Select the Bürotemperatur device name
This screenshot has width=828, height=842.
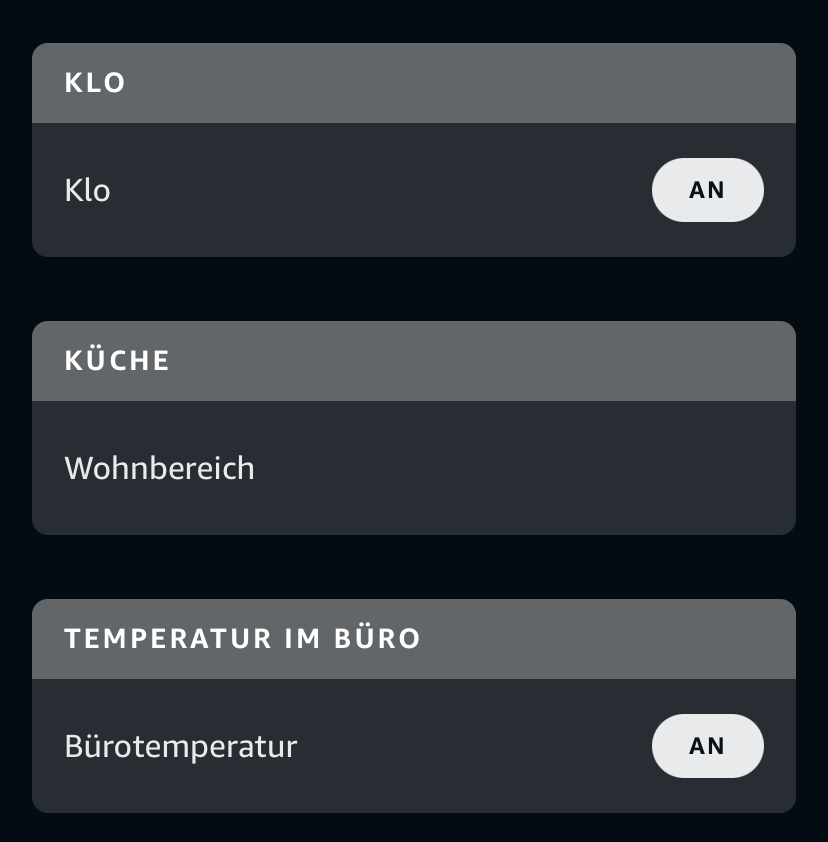coord(180,746)
